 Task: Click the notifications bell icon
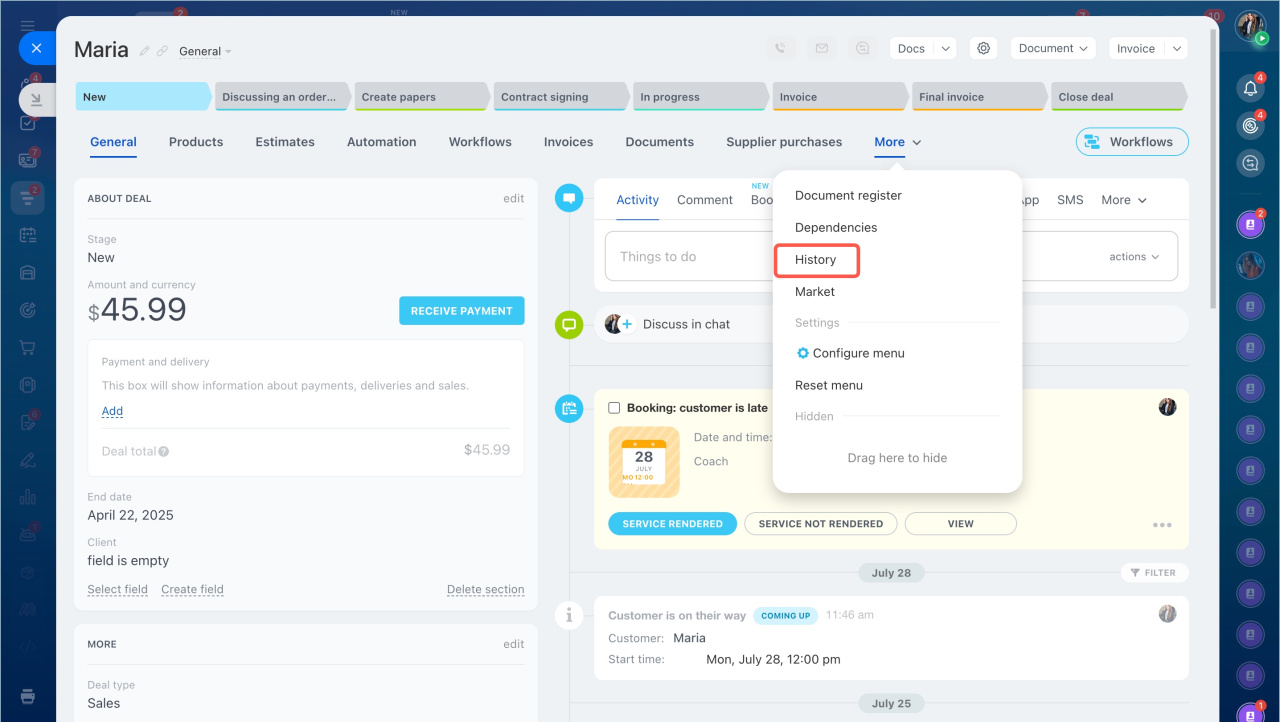(1250, 88)
